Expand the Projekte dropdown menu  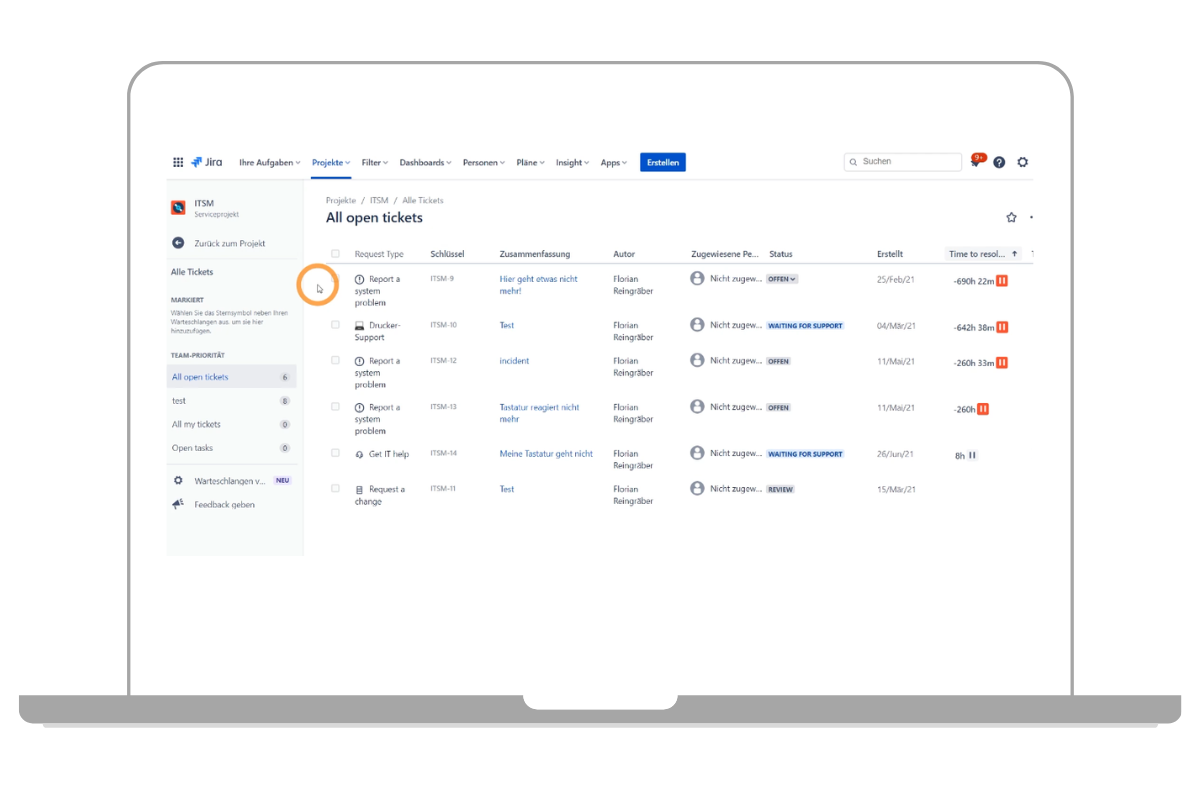point(331,162)
